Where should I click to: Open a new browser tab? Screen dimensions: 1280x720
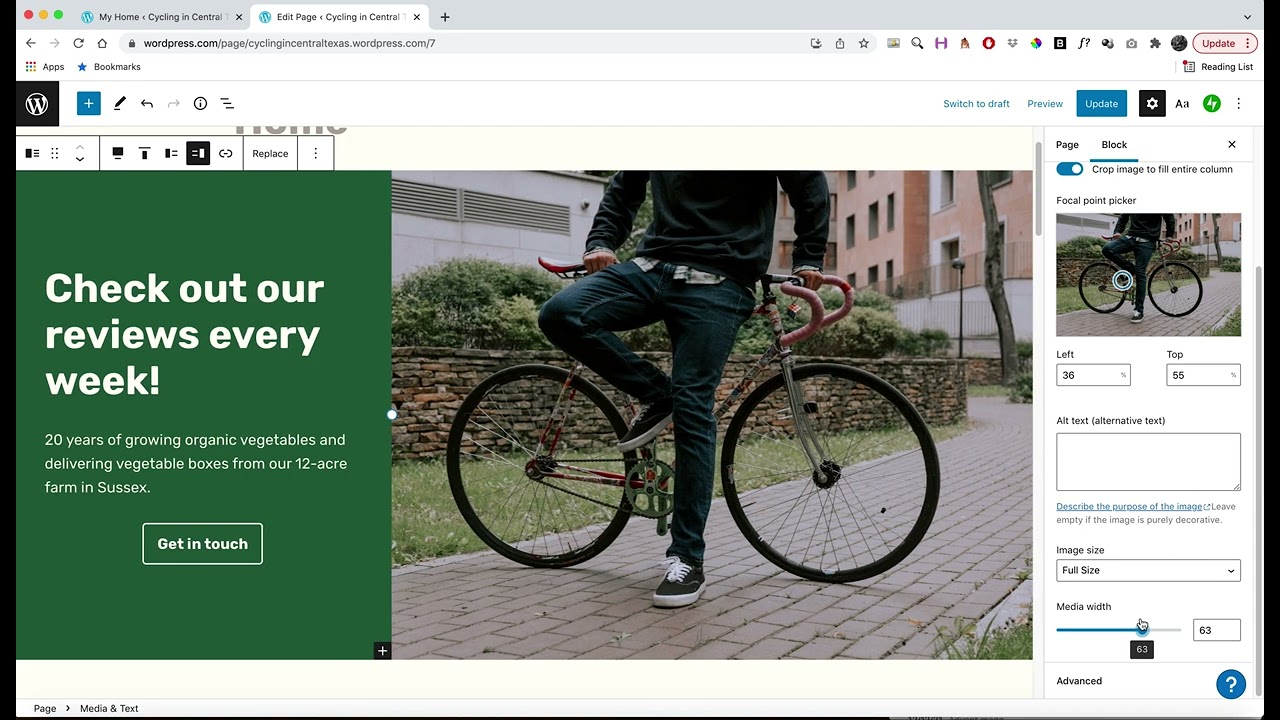tap(445, 17)
